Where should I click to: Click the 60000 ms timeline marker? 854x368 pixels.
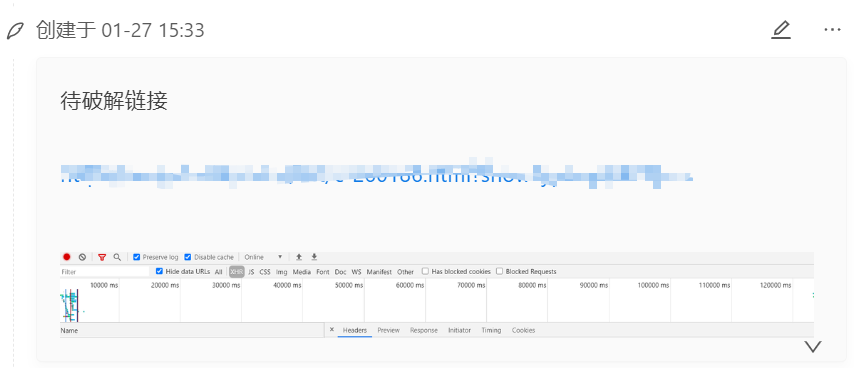(410, 285)
